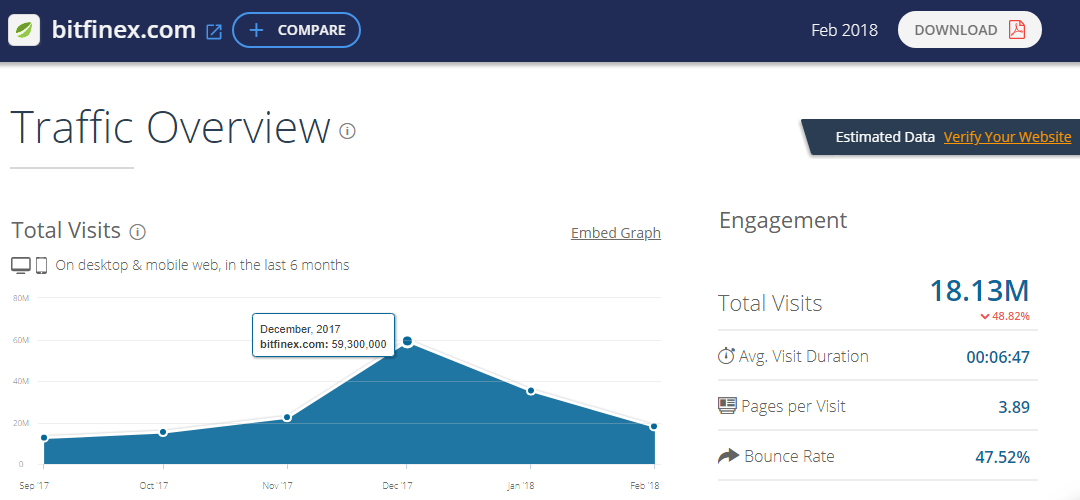Image resolution: width=1080 pixels, height=500 pixels.
Task: Click the mobile device icon
Action: point(42,265)
